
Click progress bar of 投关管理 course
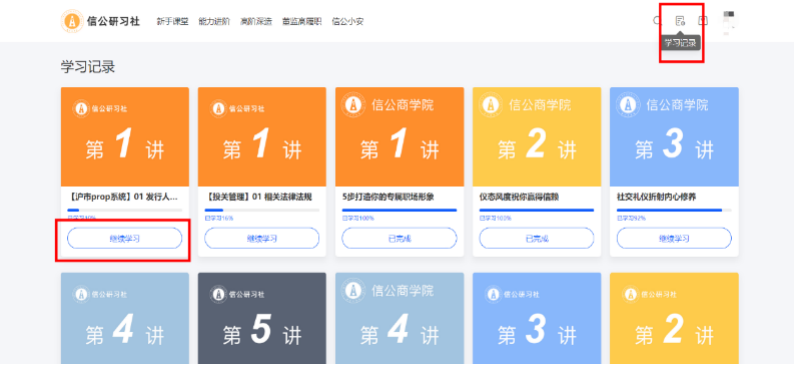[x=262, y=210]
